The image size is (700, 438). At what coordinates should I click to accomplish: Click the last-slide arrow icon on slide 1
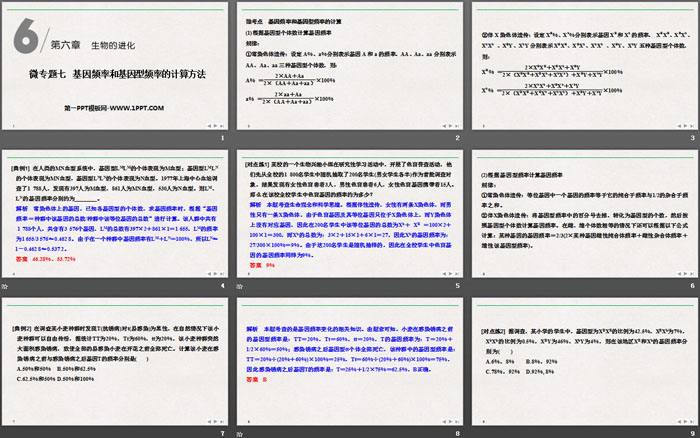222,126
